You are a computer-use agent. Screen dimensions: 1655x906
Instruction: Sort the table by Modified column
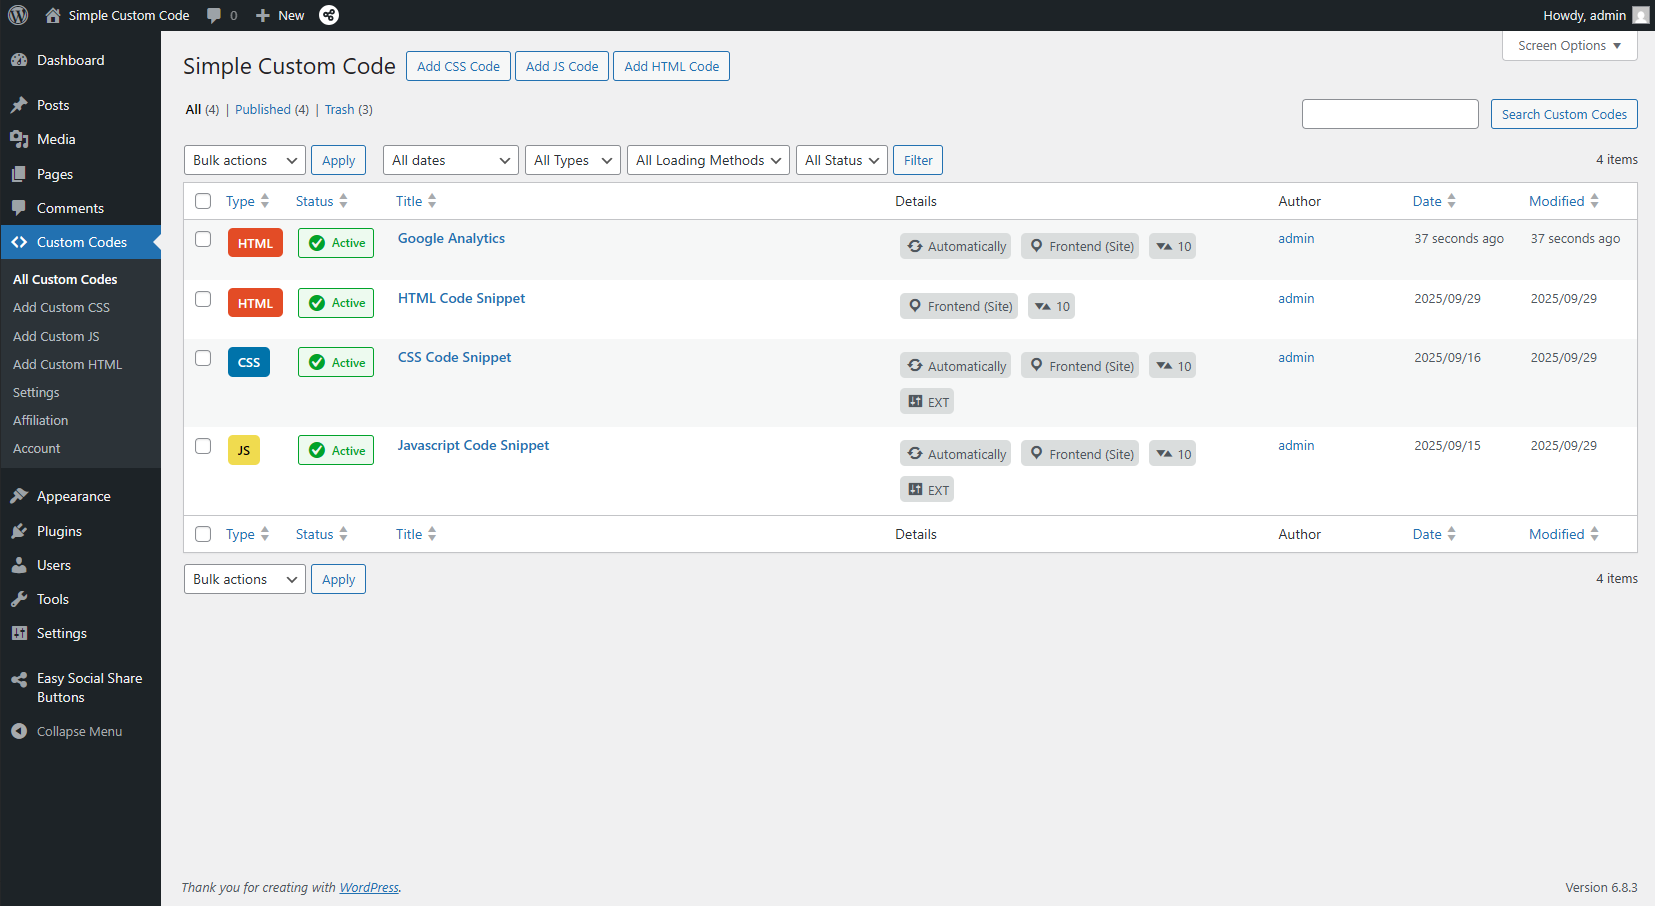coord(1556,201)
